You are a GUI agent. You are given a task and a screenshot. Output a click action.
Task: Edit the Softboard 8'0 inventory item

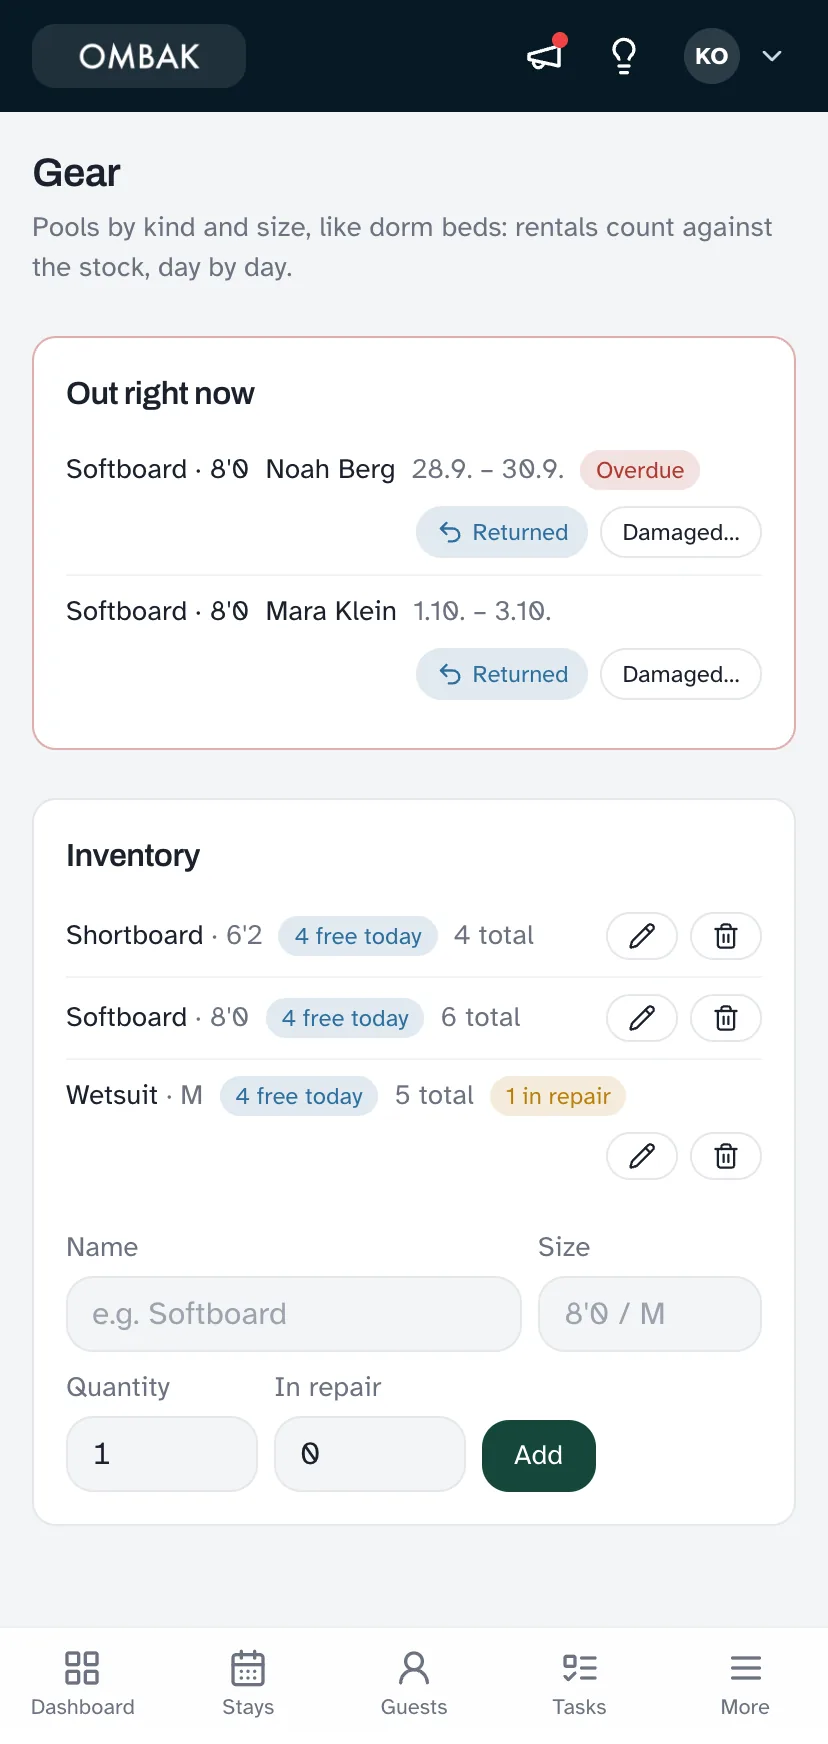click(x=642, y=1018)
